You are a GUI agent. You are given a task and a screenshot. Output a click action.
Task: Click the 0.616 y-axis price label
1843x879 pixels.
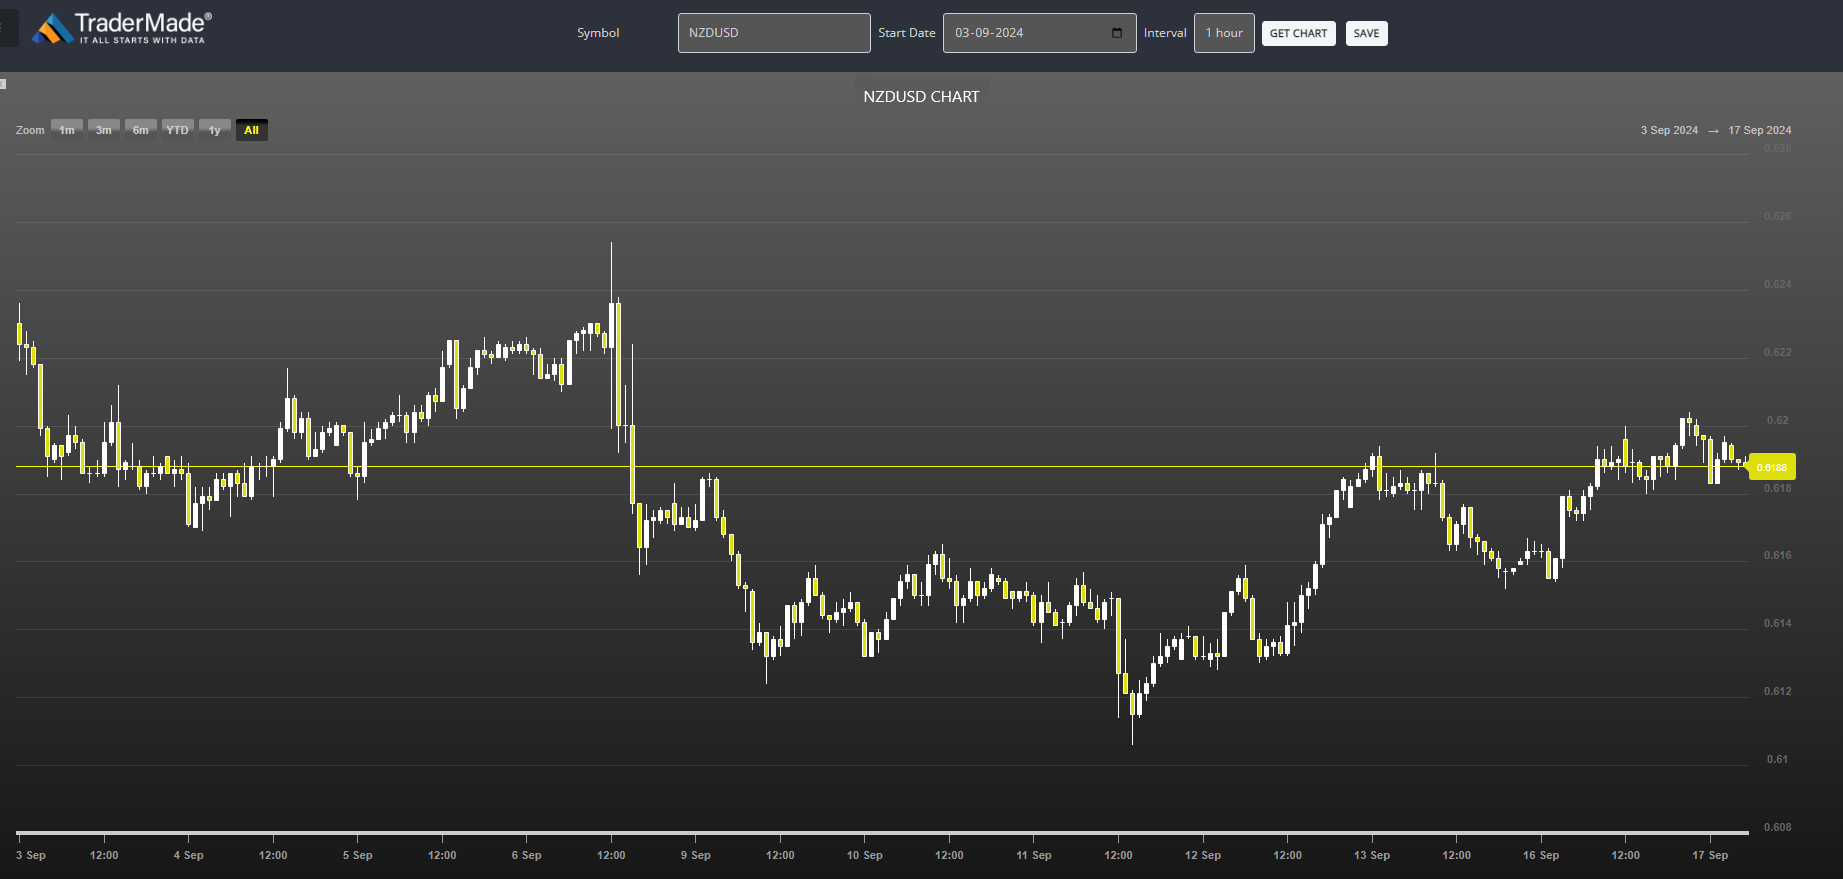[1777, 555]
